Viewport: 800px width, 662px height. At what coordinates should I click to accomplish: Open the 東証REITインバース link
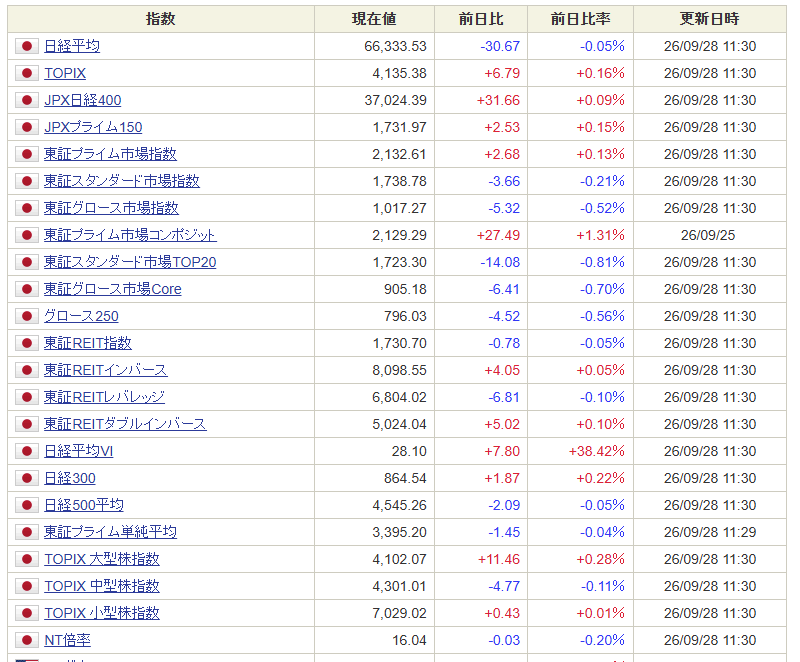click(x=106, y=371)
